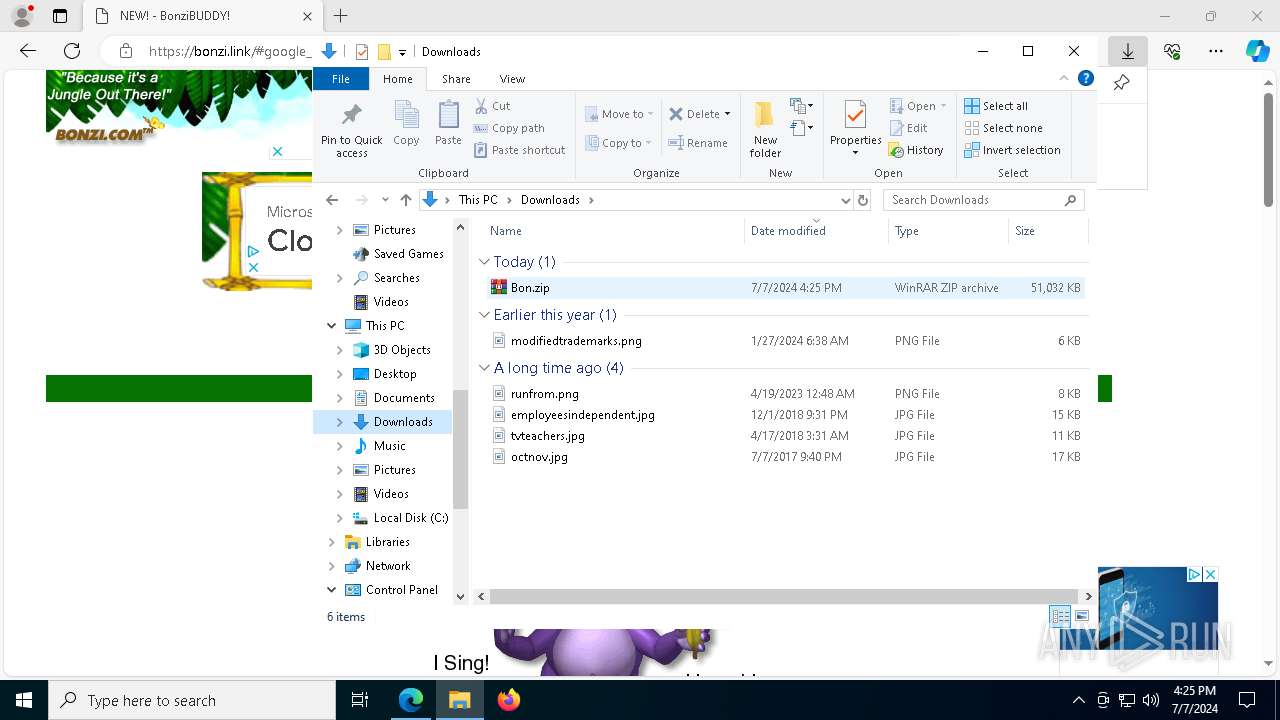Collapse the A long time ago group
Viewport: 1280px width, 720px height.
(484, 368)
